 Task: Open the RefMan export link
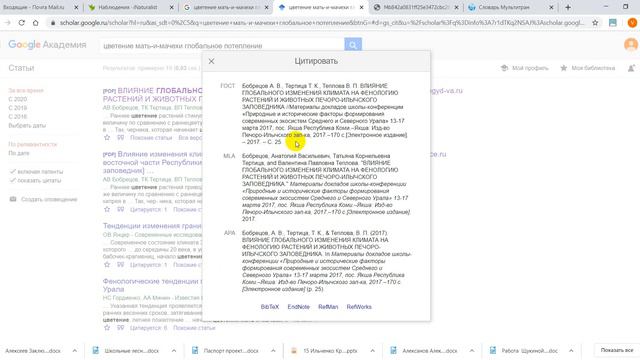click(328, 307)
